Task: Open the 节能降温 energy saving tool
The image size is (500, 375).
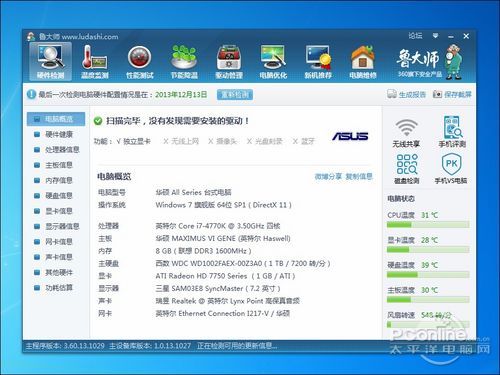Action: (x=184, y=61)
